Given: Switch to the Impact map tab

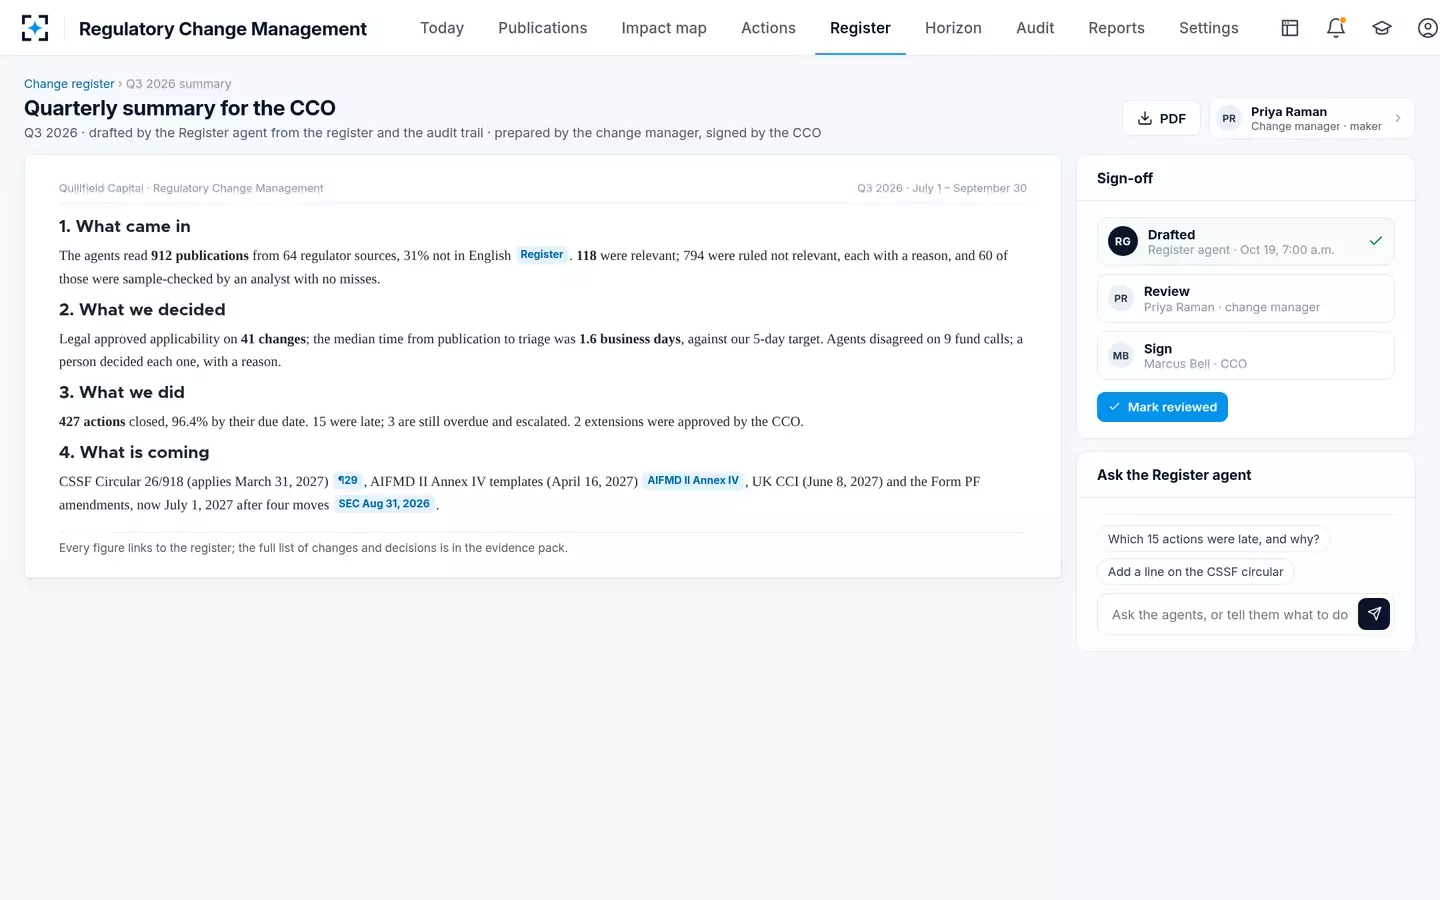Looking at the screenshot, I should point(664,28).
